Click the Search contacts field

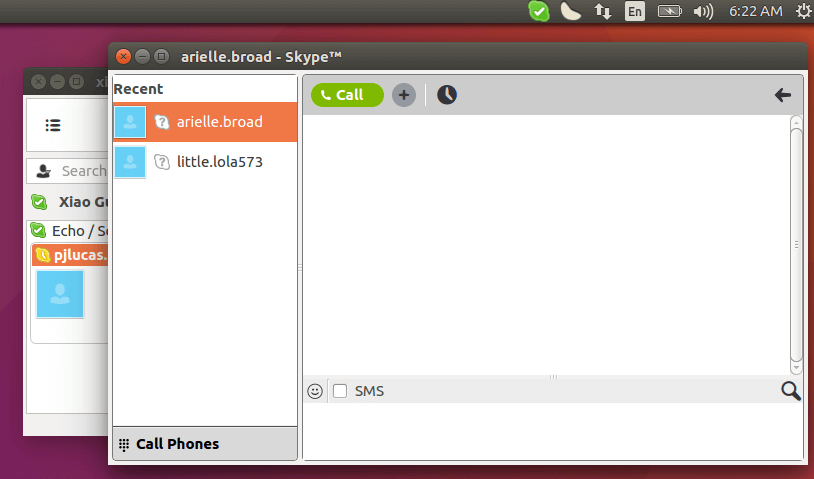click(x=67, y=171)
